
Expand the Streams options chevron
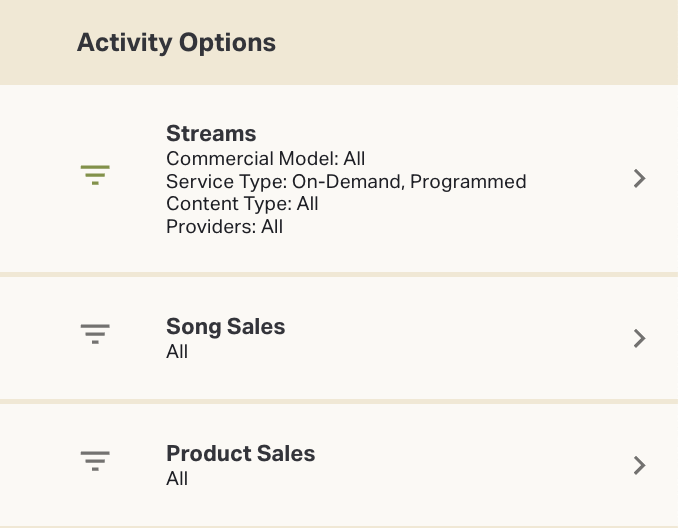[640, 178]
